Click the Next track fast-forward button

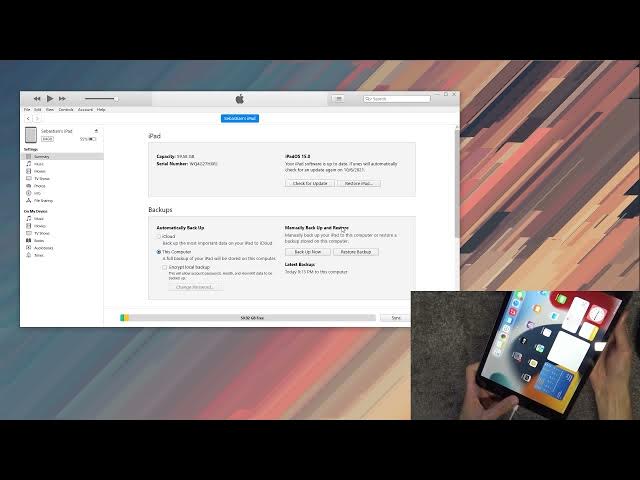coord(62,99)
